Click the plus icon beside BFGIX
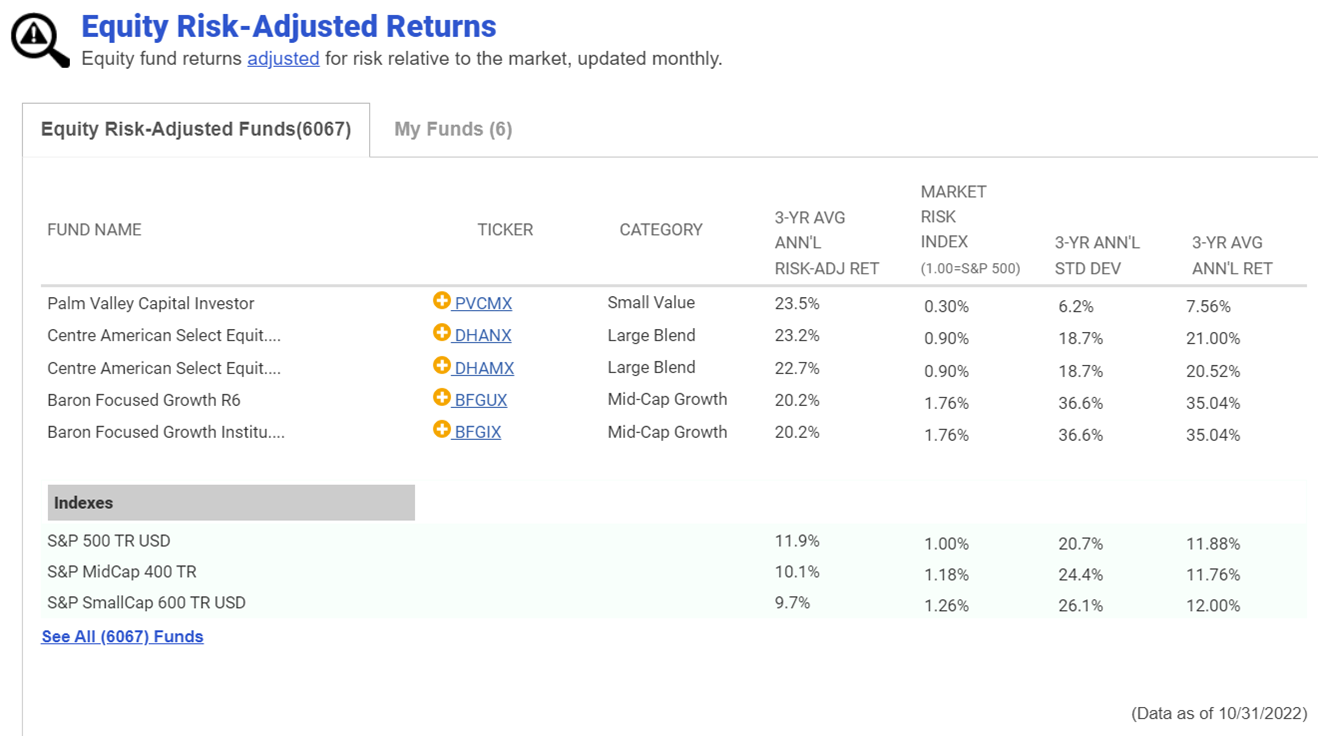1318x736 pixels. pos(441,430)
